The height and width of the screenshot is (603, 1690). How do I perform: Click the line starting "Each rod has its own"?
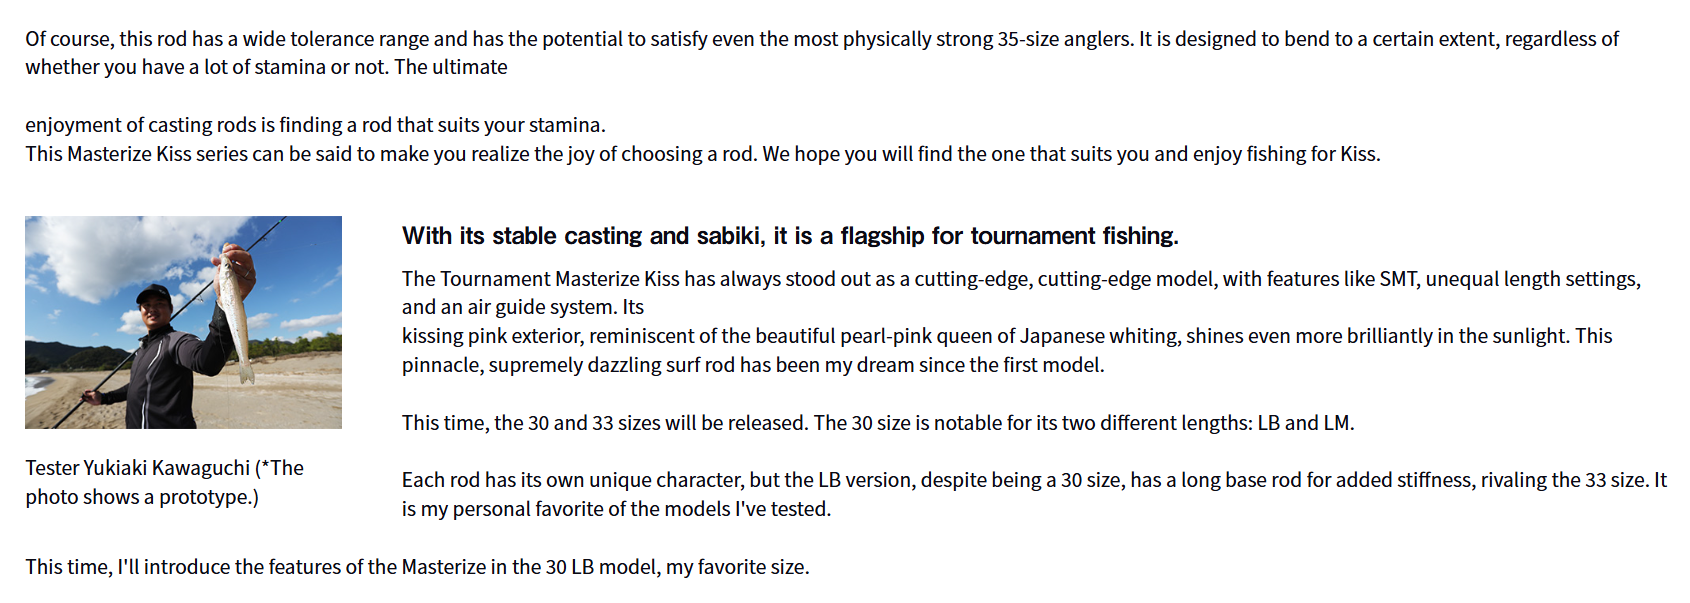(x=1034, y=480)
